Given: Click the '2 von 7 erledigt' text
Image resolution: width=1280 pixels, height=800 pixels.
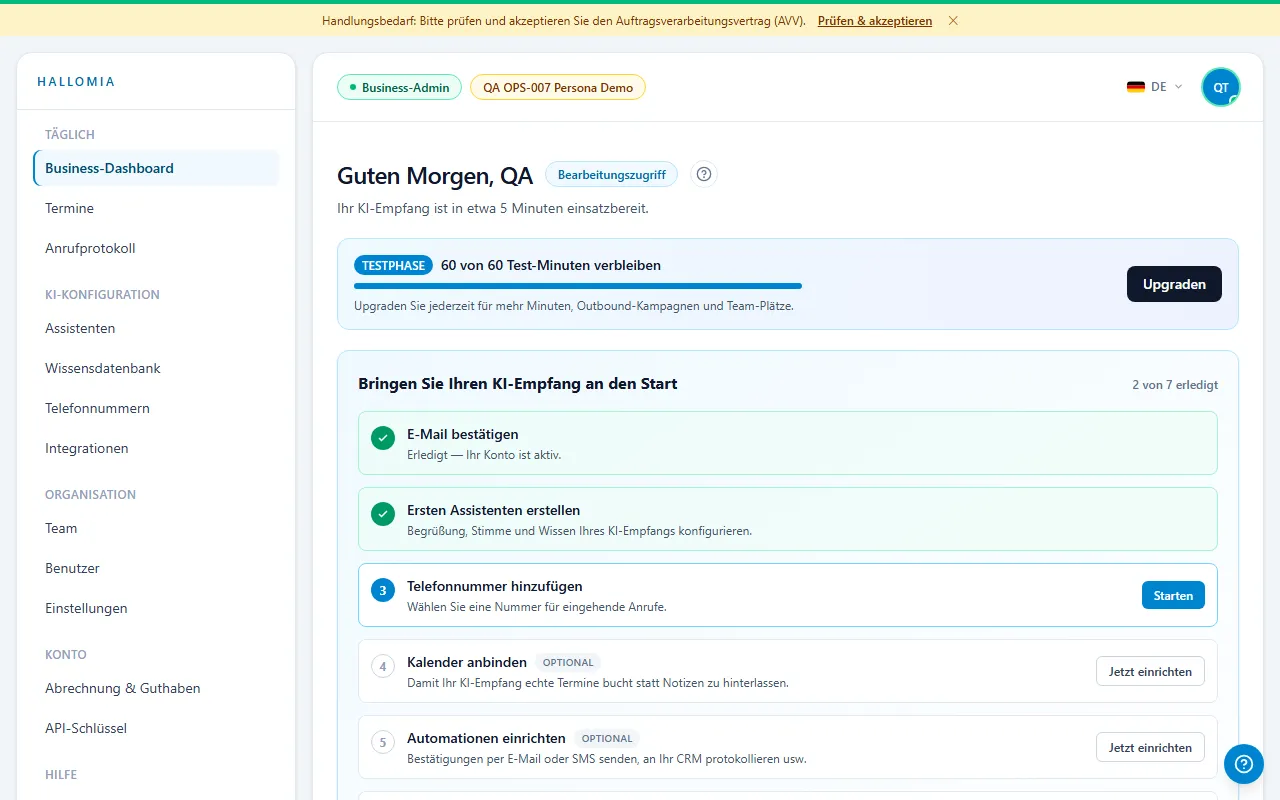Looking at the screenshot, I should [x=1175, y=385].
